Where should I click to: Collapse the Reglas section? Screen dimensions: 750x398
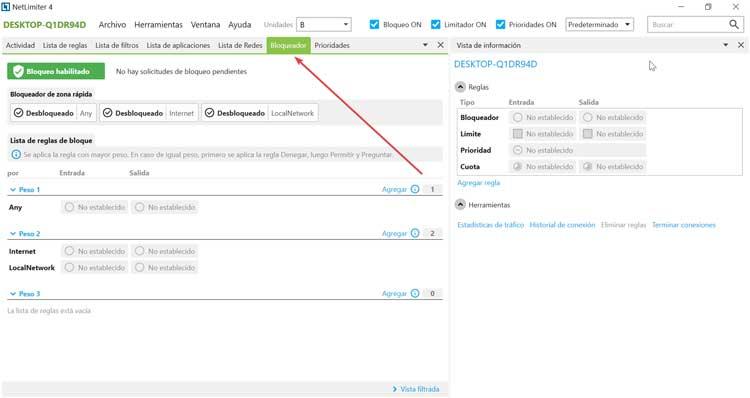(460, 87)
